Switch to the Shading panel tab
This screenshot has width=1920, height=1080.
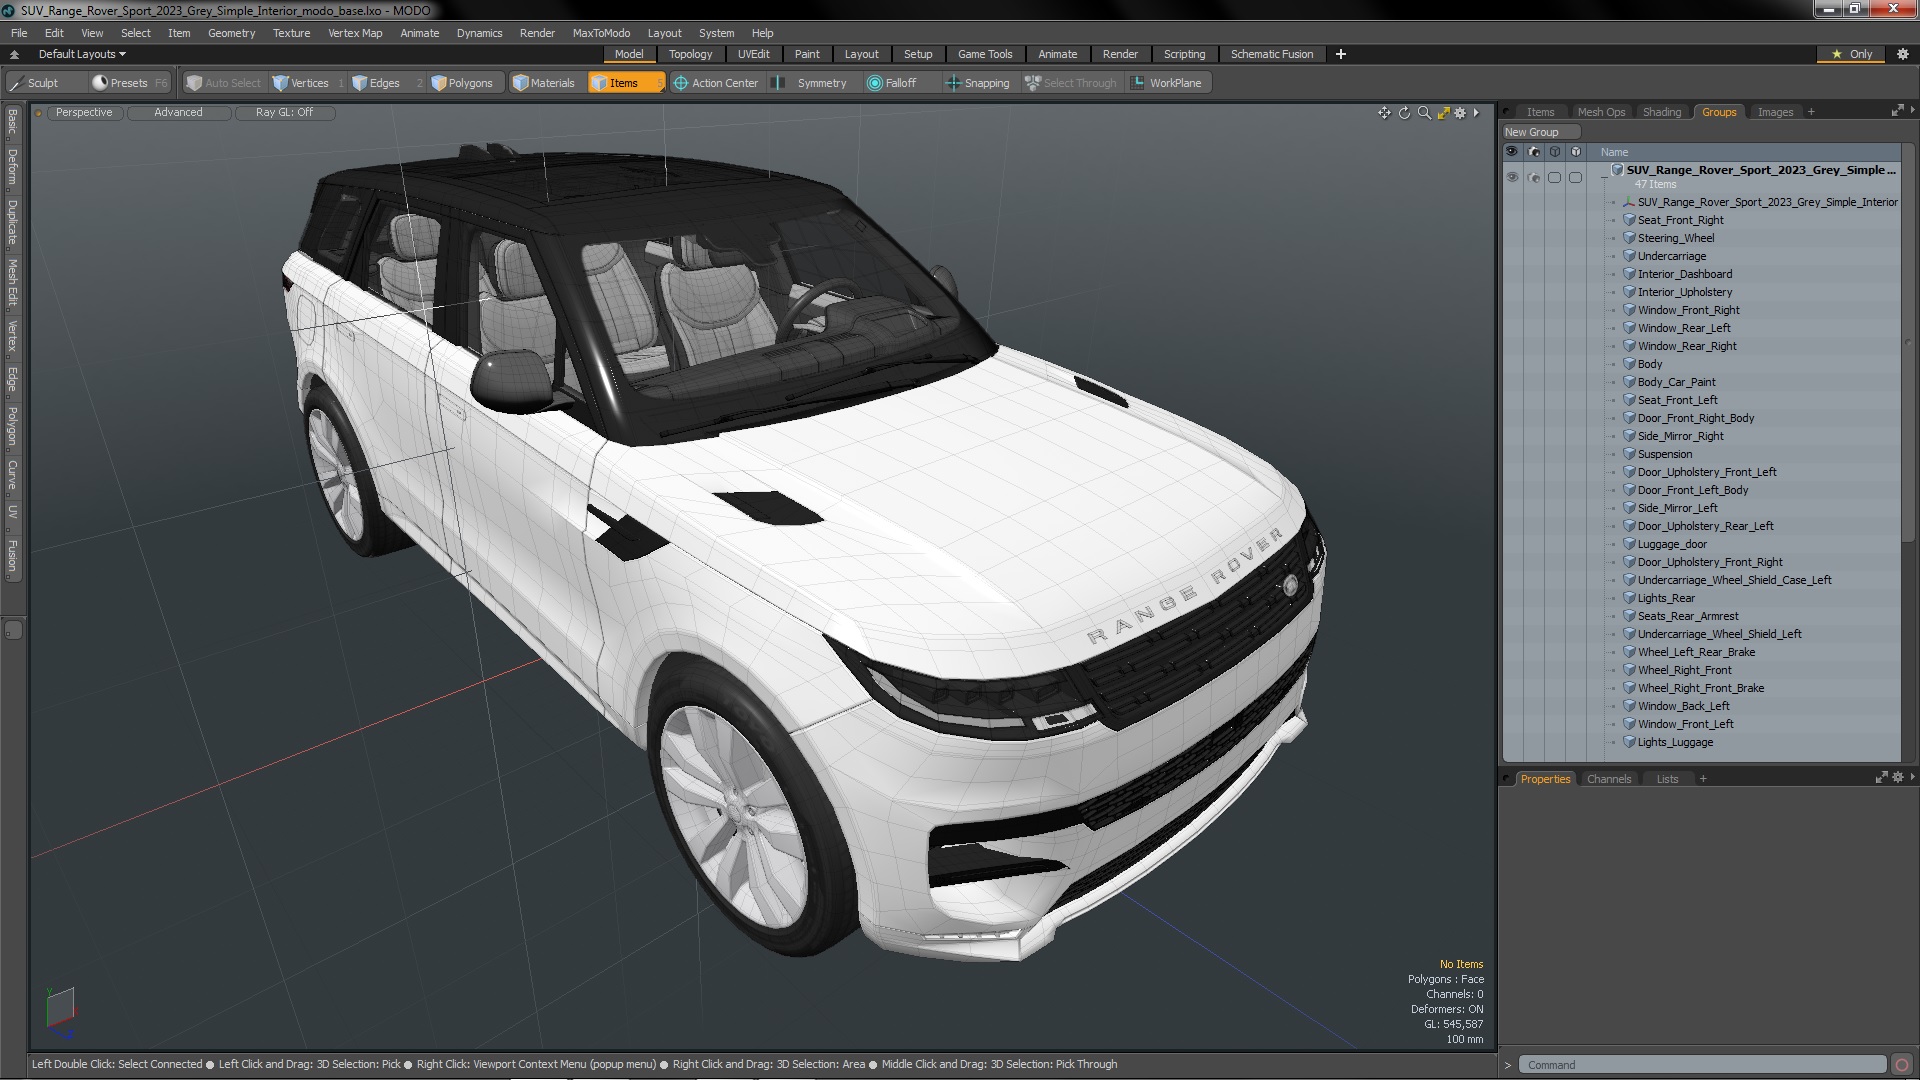[x=1661, y=112]
